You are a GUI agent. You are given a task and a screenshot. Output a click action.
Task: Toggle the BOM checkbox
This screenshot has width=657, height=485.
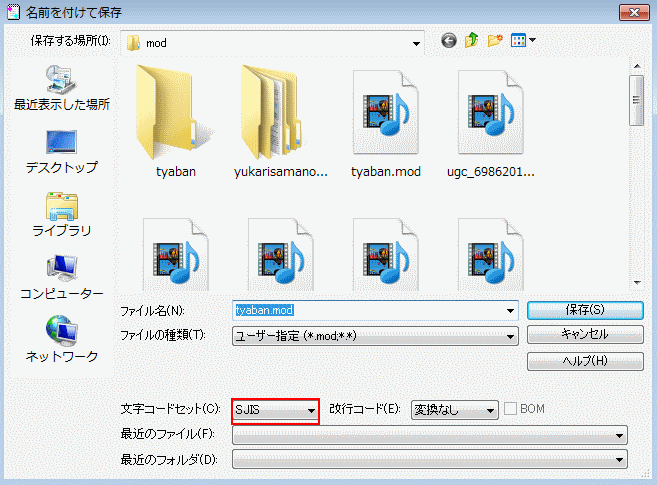click(510, 409)
